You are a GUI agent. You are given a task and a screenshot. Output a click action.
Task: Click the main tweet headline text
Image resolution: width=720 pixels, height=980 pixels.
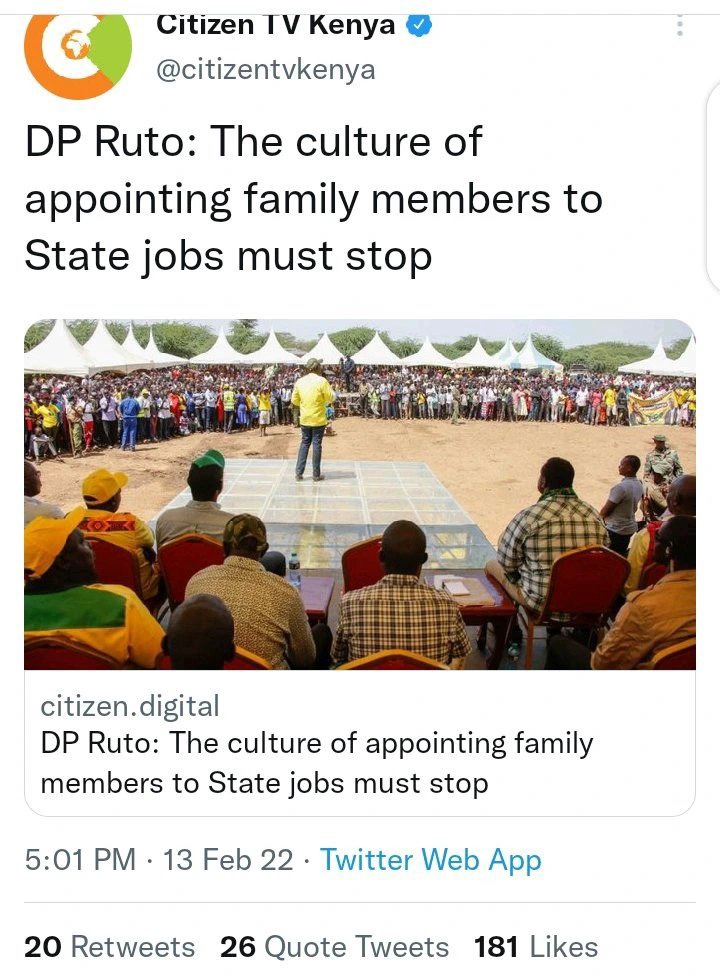tap(314, 198)
